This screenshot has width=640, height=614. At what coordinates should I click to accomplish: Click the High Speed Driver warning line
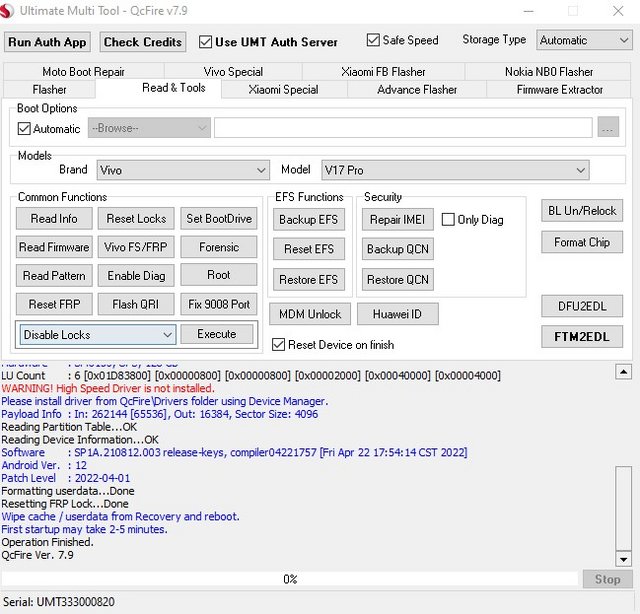click(108, 388)
